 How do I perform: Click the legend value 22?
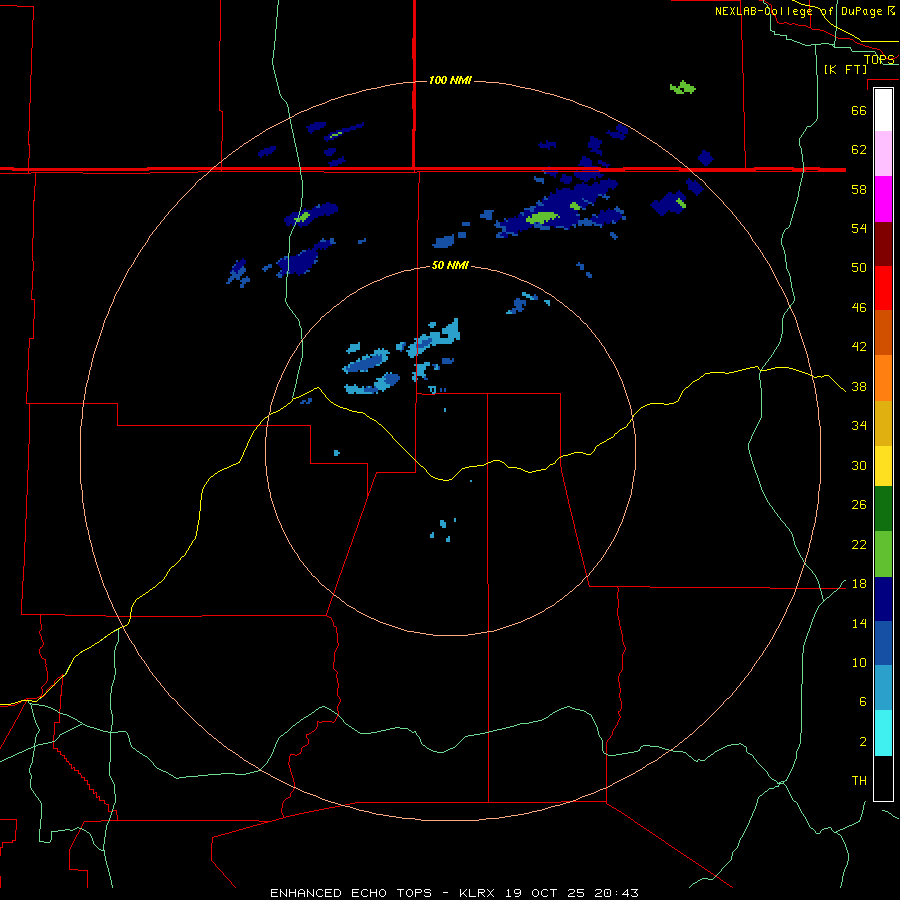click(859, 544)
